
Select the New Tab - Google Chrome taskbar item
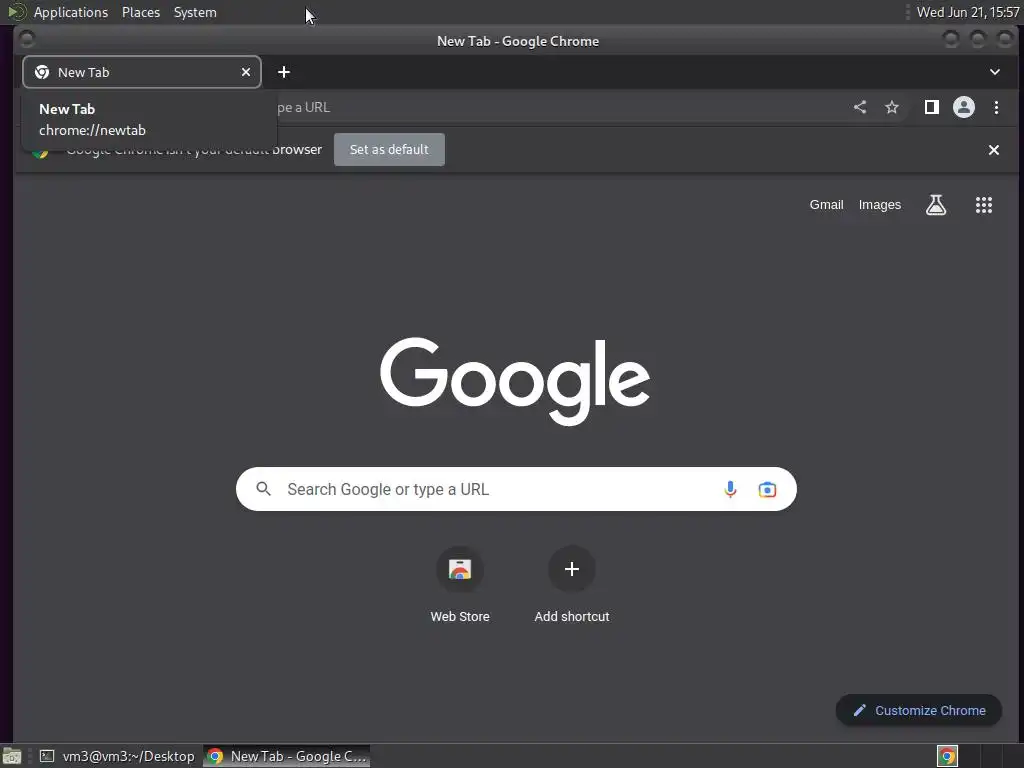tap(287, 756)
